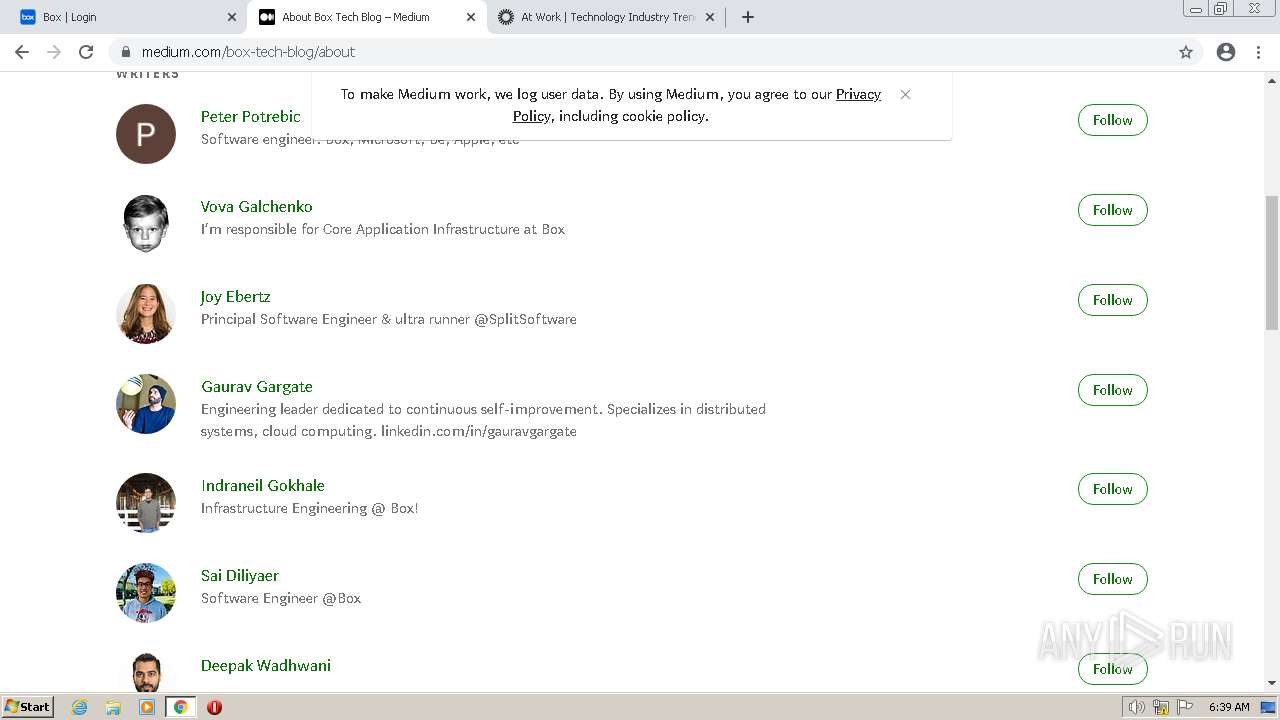The height and width of the screenshot is (720, 1280).
Task: Follow Deepak Wadhwani
Action: click(x=1113, y=669)
